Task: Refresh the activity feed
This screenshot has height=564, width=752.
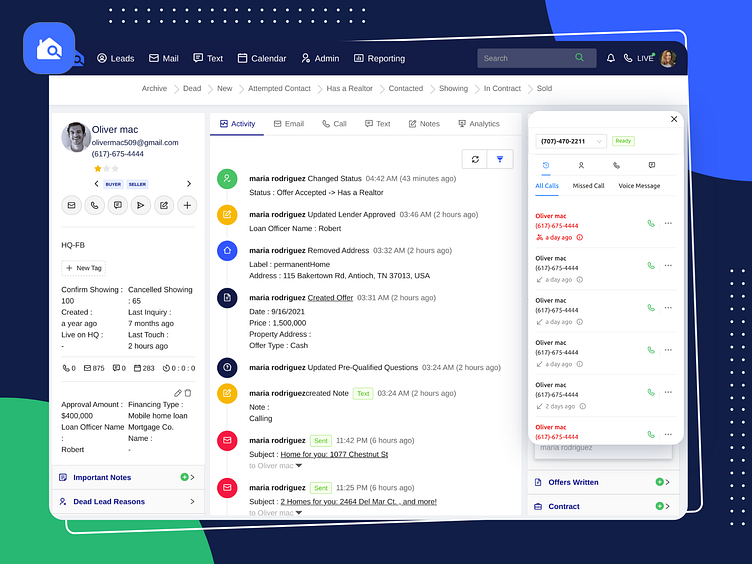Action: point(475,159)
